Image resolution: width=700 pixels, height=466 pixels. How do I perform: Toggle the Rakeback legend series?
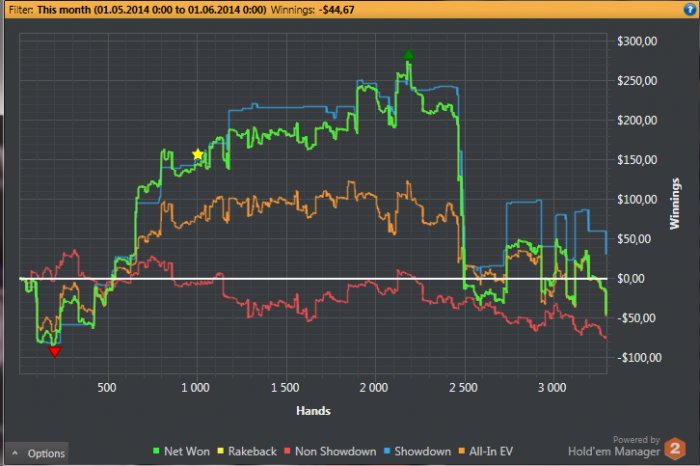(x=247, y=451)
